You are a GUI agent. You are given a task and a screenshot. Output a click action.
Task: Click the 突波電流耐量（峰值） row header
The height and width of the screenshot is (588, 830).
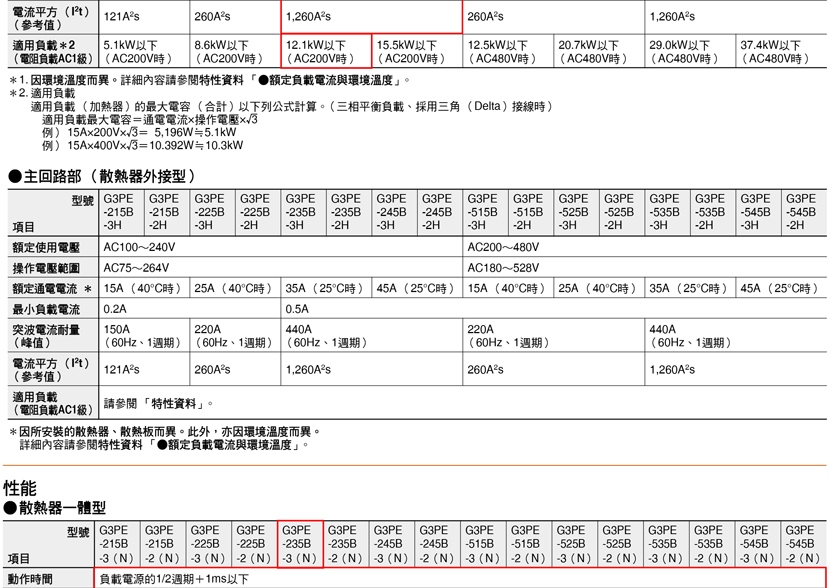(x=53, y=336)
